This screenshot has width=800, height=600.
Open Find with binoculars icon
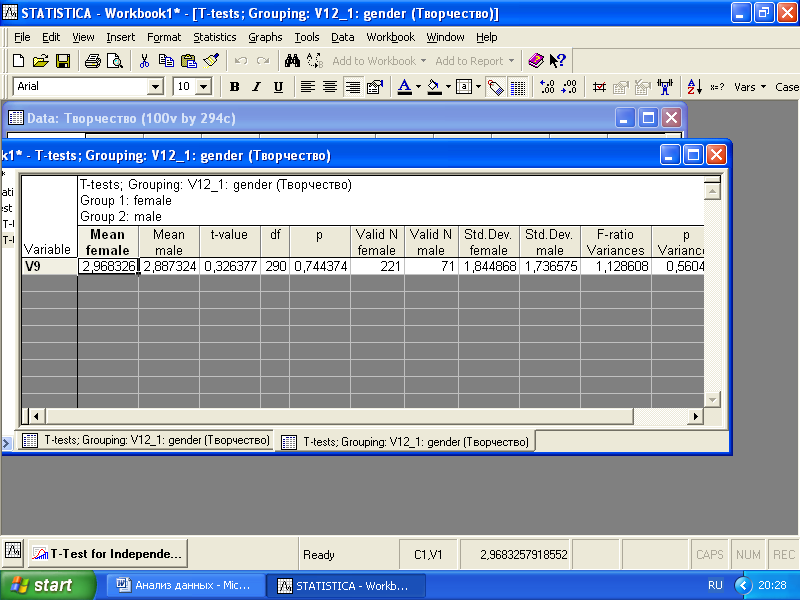pyautogui.click(x=292, y=61)
